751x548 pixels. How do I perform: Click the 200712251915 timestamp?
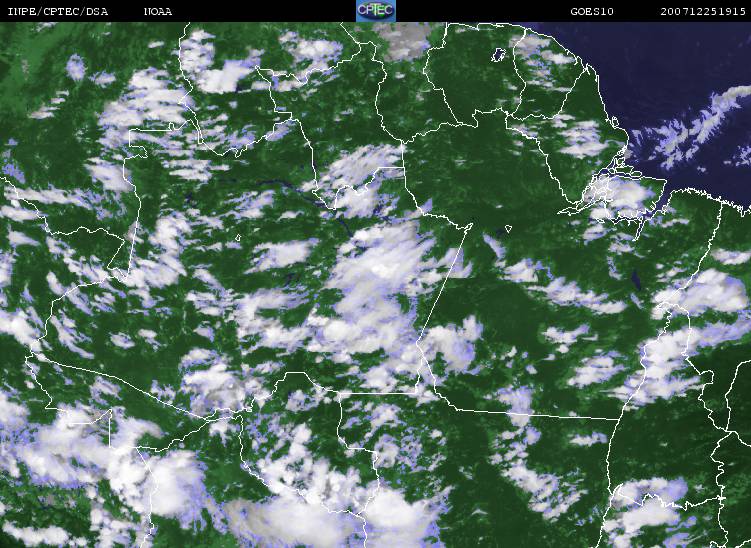point(703,11)
